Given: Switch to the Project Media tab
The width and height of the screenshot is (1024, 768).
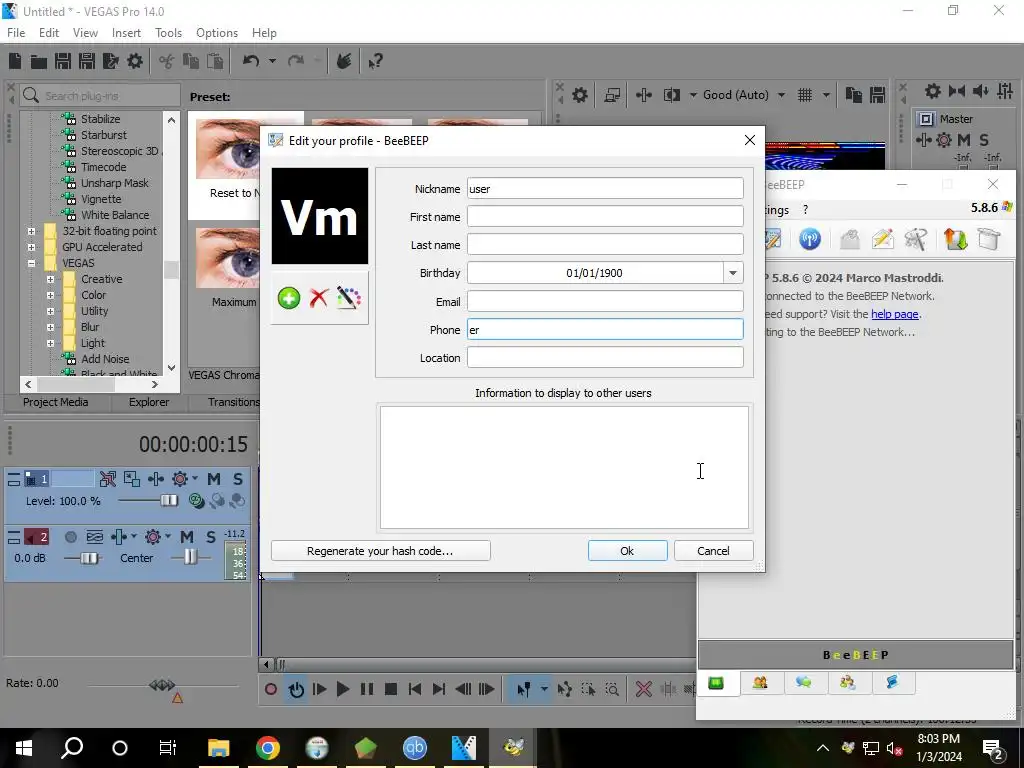Looking at the screenshot, I should [x=56, y=402].
